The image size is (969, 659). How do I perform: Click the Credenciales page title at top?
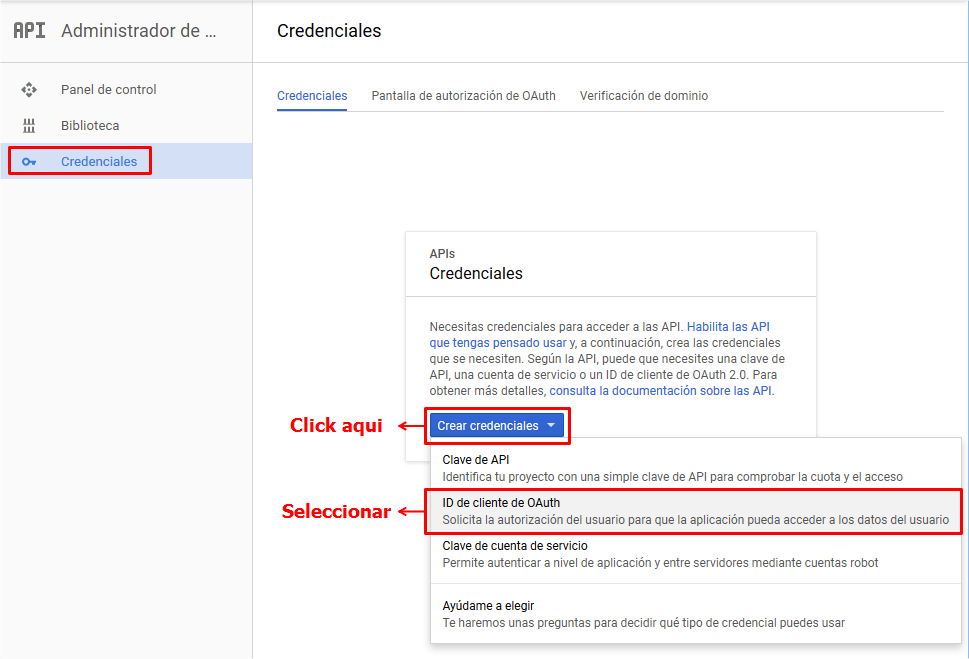coord(329,31)
